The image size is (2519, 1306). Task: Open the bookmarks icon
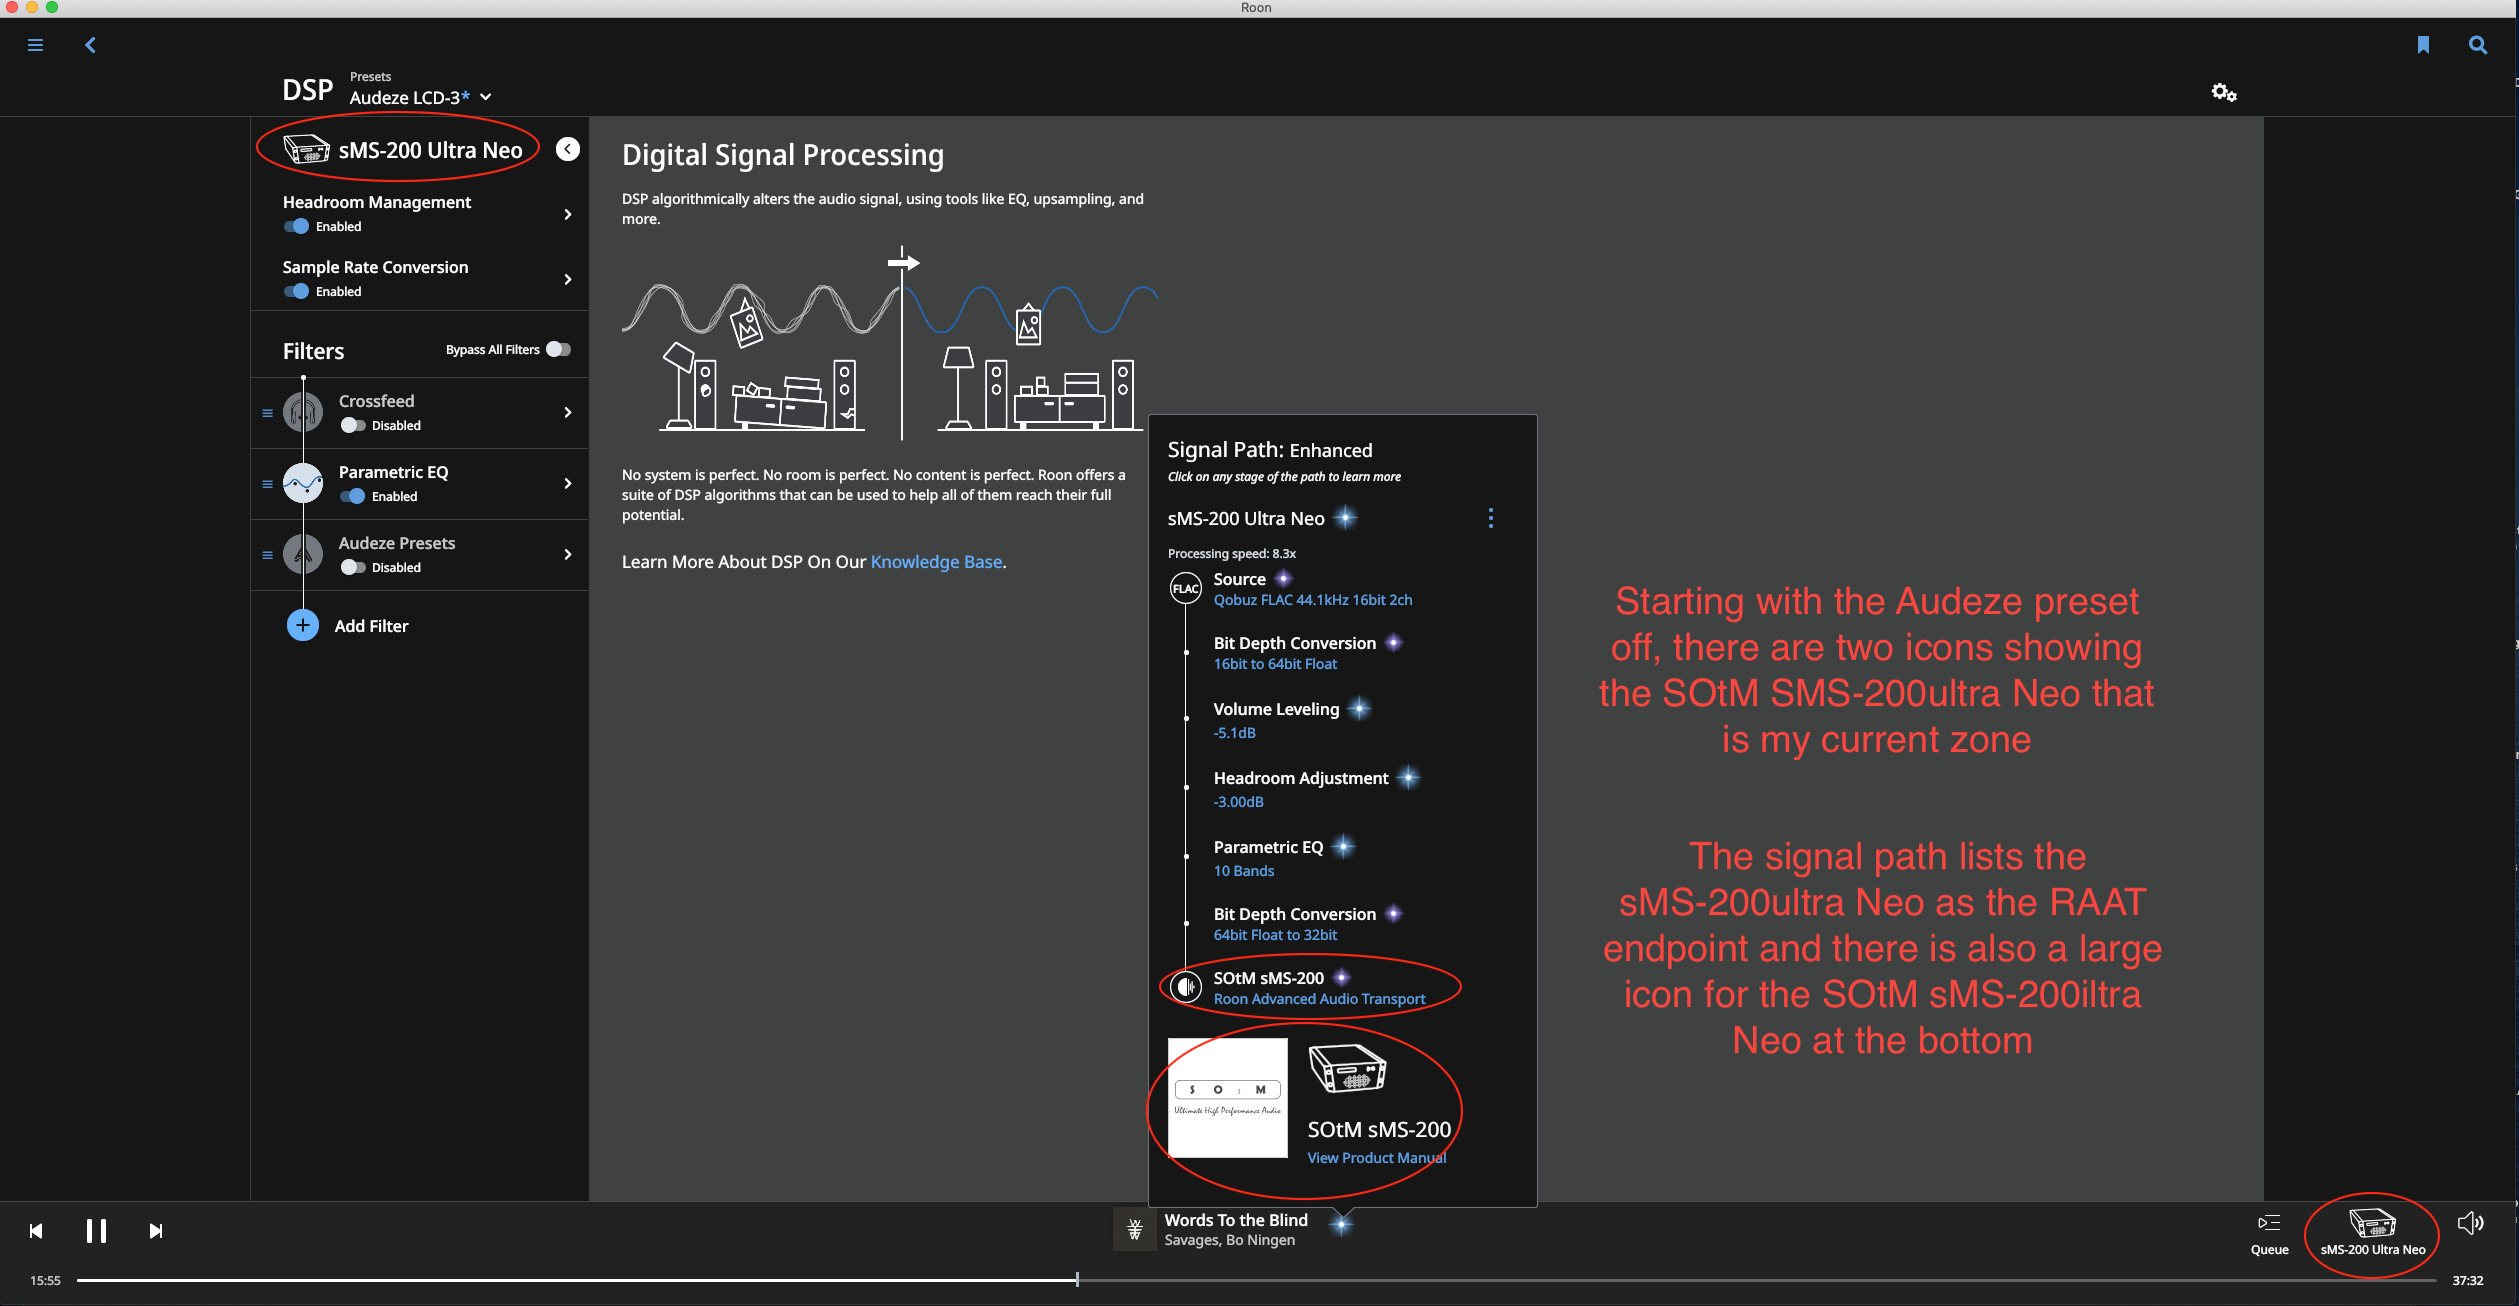[x=2422, y=45]
